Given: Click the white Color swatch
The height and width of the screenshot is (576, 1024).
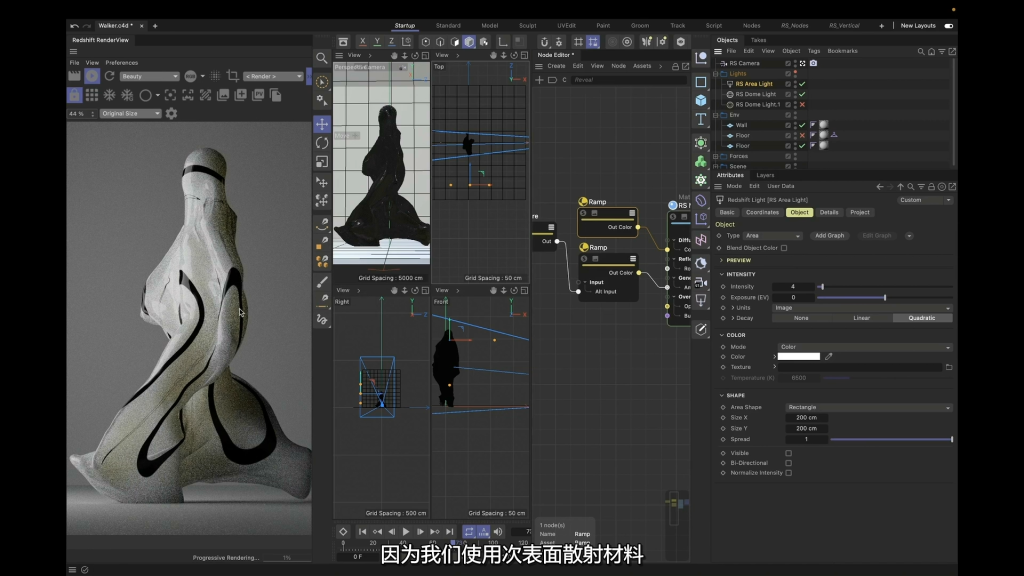Looking at the screenshot, I should pyautogui.click(x=798, y=356).
